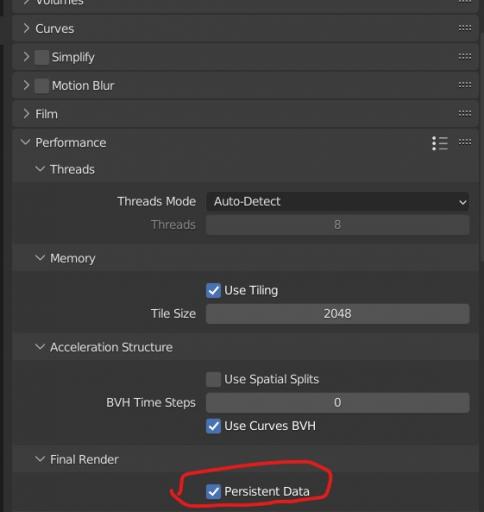Click the Film panel drag handle
Screen dimensions: 484x512
coord(465,114)
